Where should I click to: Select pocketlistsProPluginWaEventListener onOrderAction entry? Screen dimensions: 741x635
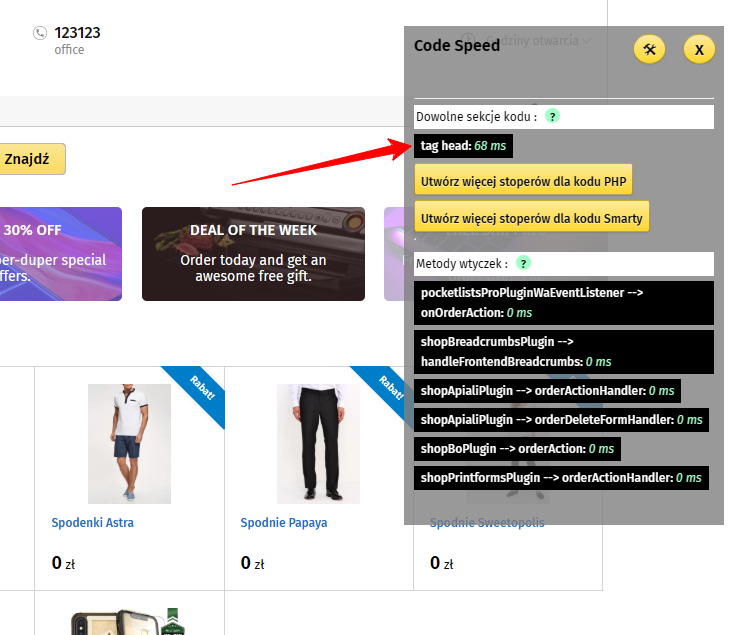click(564, 303)
